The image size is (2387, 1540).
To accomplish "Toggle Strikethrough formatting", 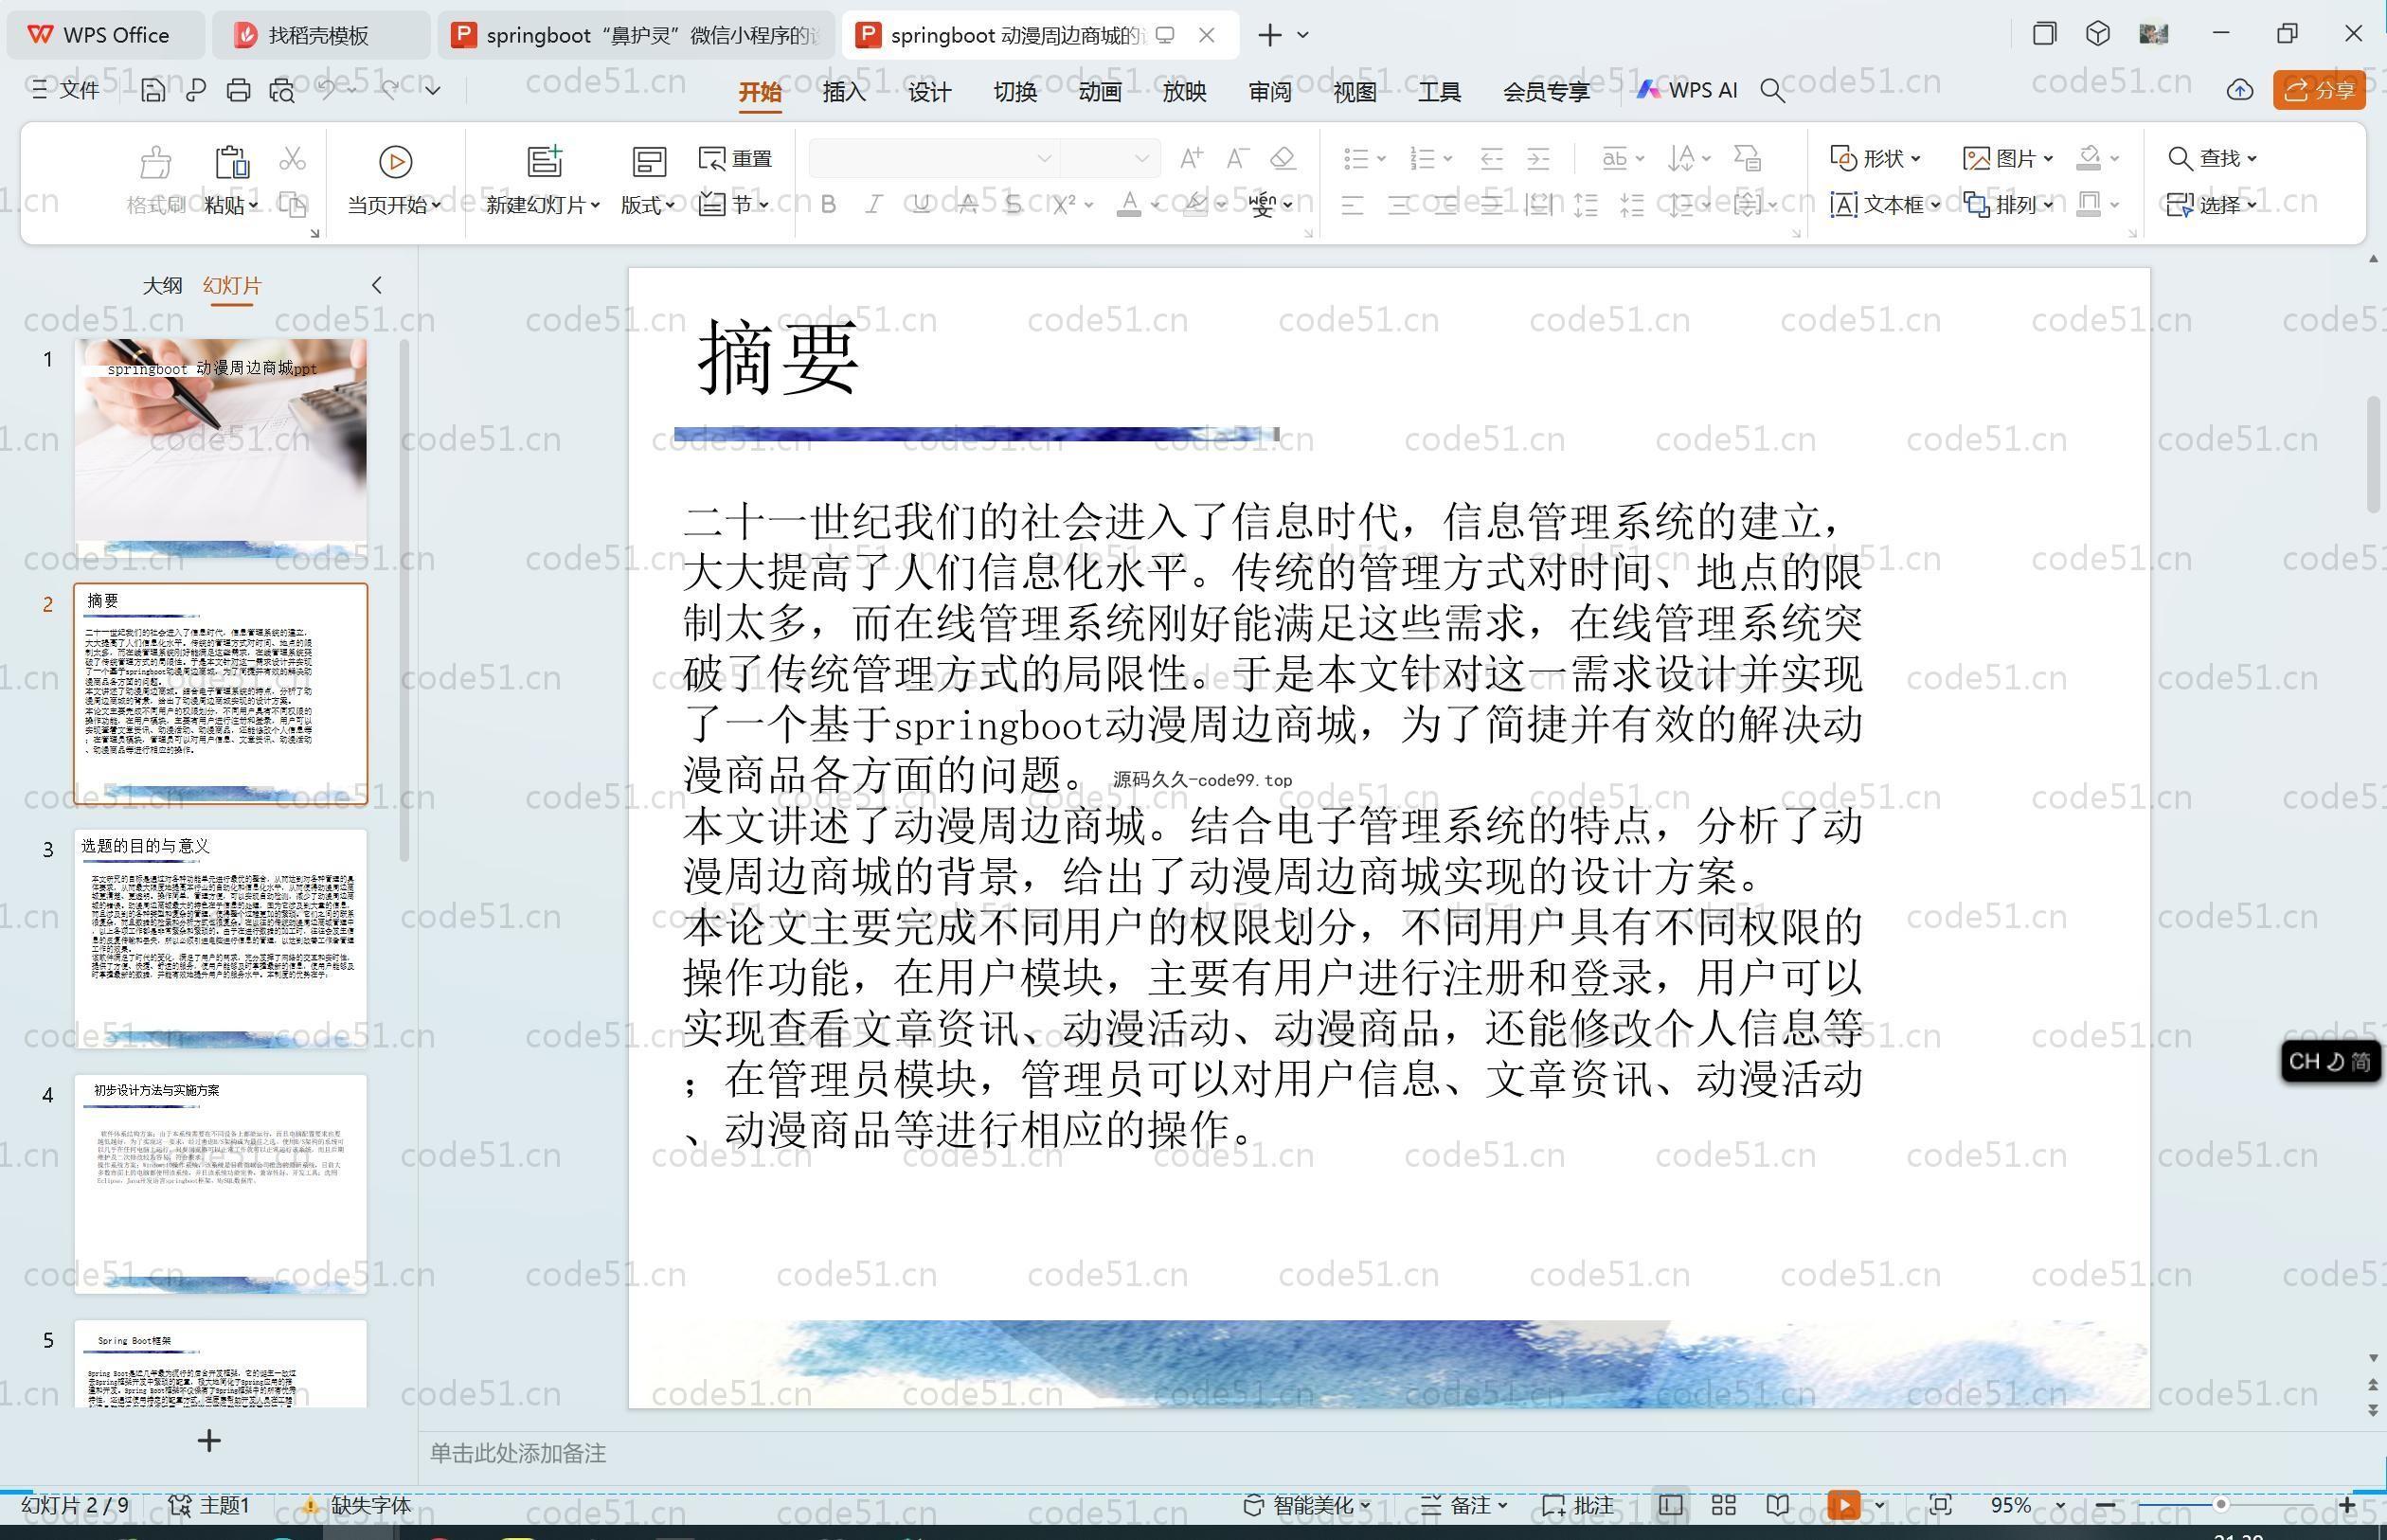I will coord(968,205).
